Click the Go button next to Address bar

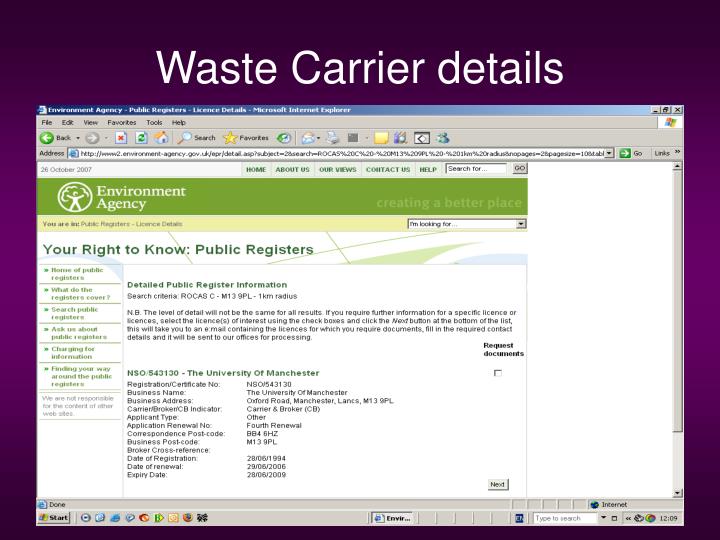(x=631, y=153)
